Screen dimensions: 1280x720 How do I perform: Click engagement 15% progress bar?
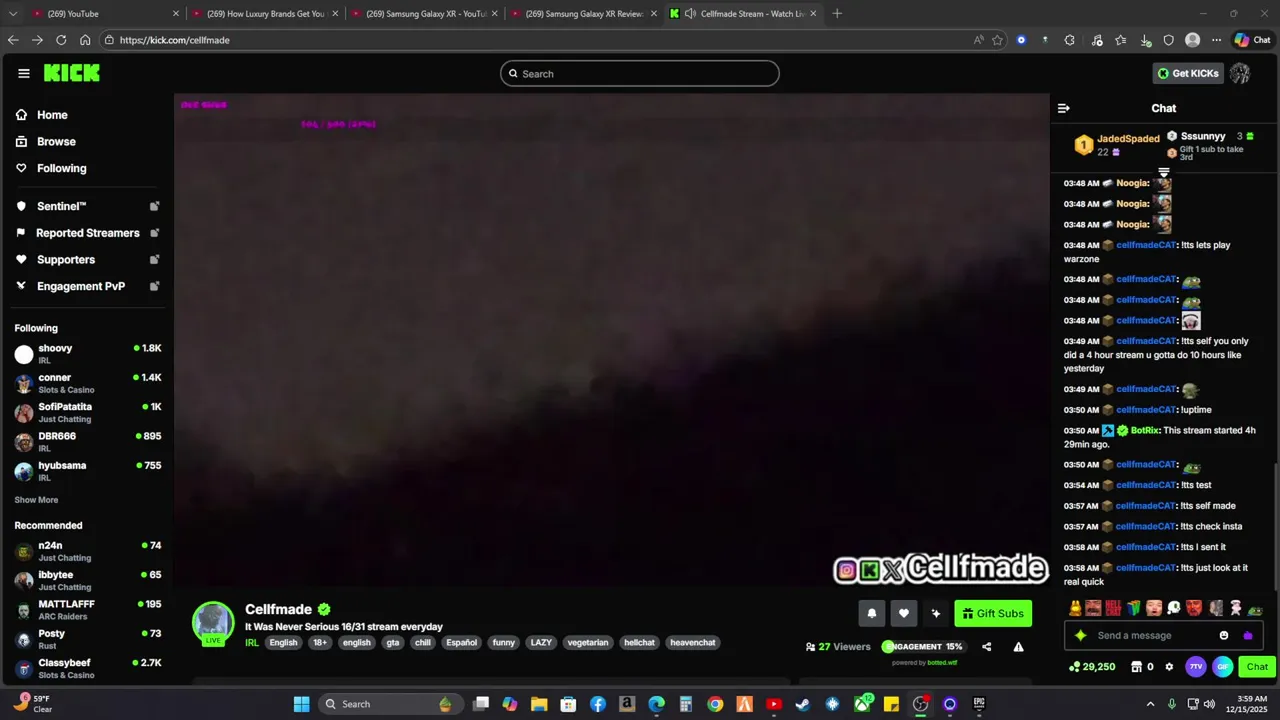tap(923, 647)
